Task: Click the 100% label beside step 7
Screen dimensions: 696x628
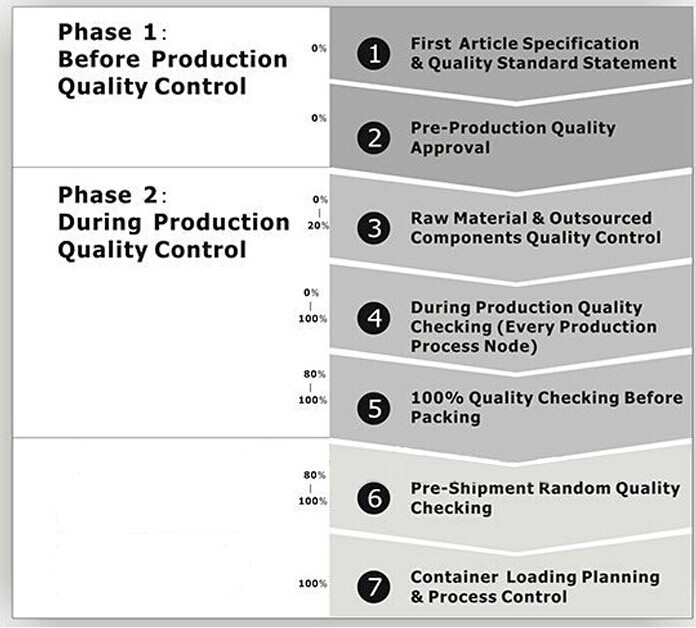Action: pyautogui.click(x=313, y=584)
